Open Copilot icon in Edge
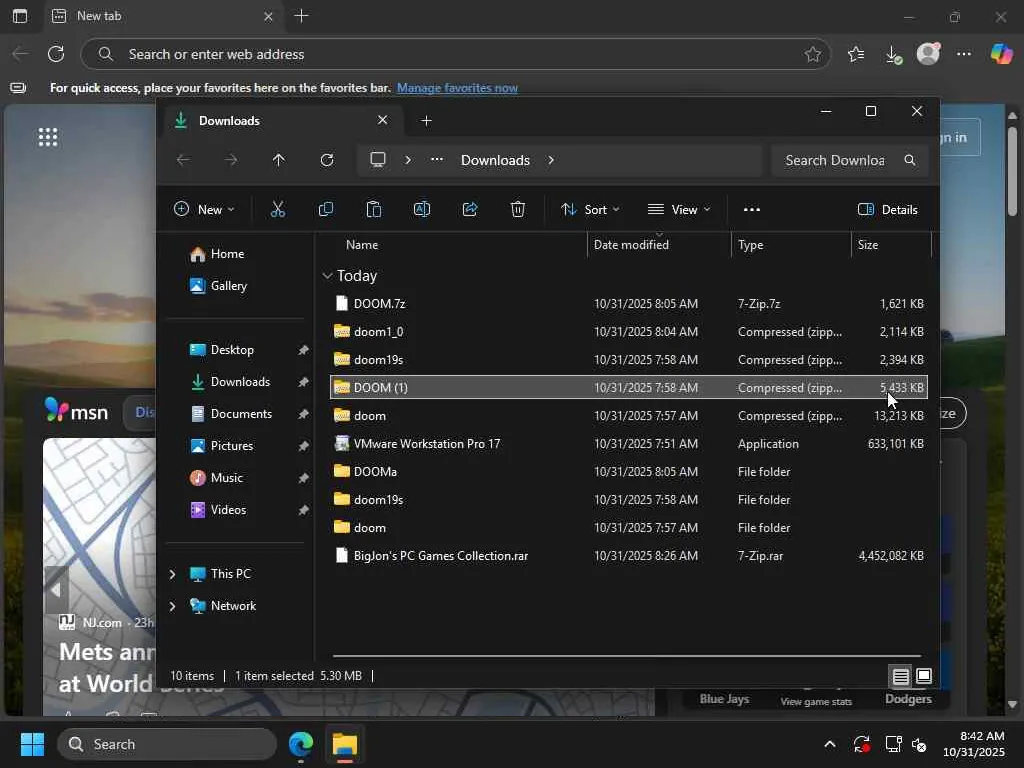Image resolution: width=1024 pixels, height=768 pixels. [x=1001, y=54]
